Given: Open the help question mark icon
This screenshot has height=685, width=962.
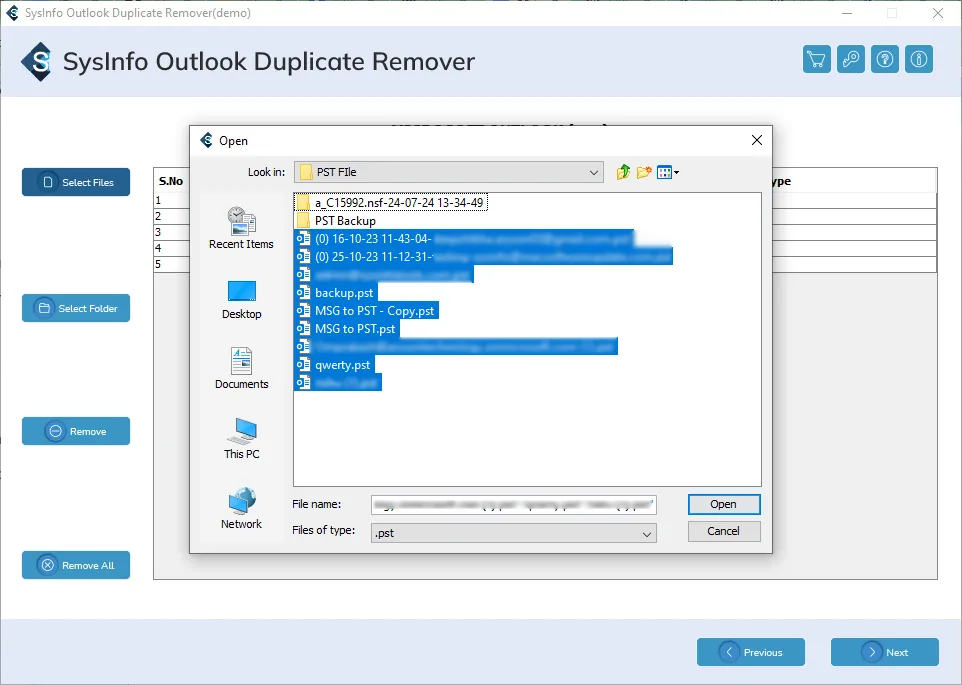Looking at the screenshot, I should point(885,59).
